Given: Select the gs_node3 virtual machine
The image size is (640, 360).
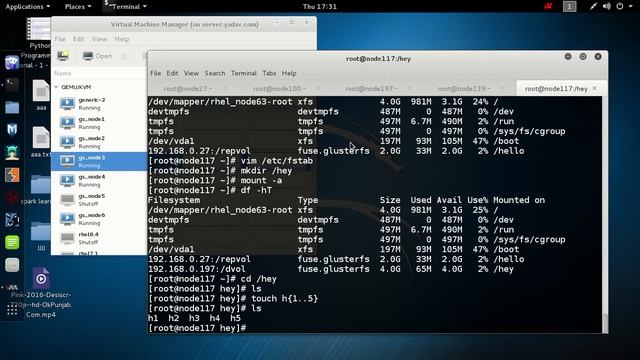Looking at the screenshot, I should 99,161.
